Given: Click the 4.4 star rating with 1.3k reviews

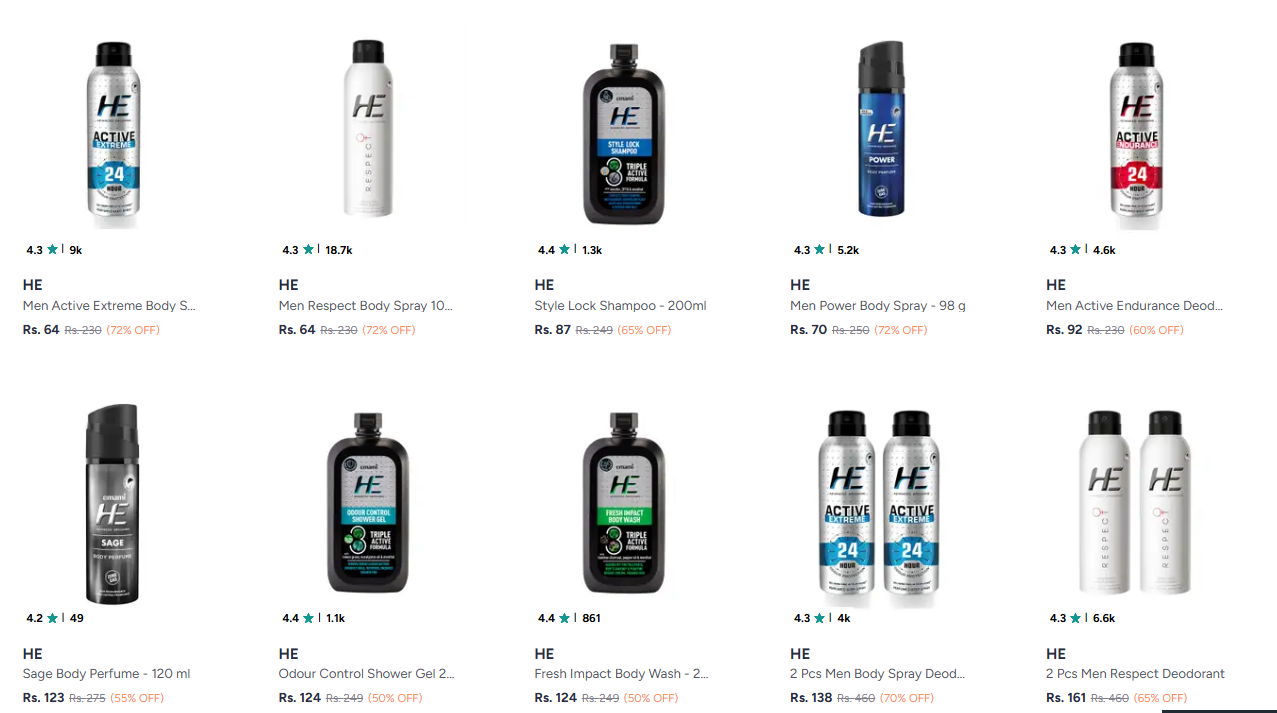Looking at the screenshot, I should [x=570, y=250].
